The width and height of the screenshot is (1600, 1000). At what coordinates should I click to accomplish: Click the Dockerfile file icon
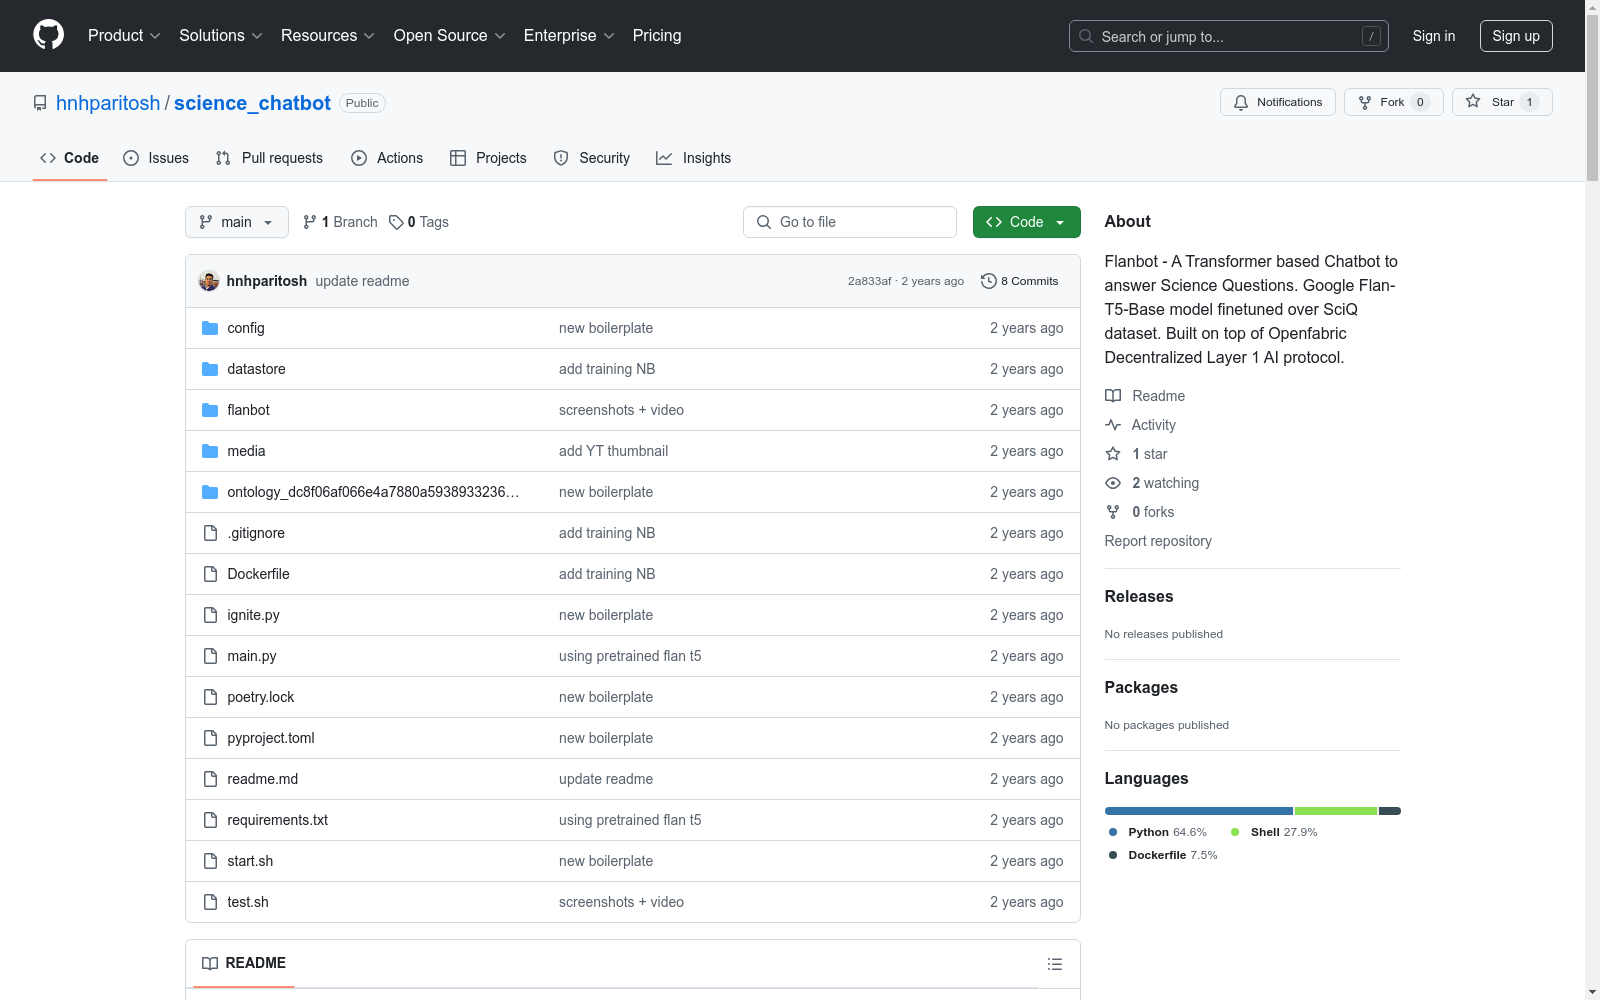(x=210, y=574)
